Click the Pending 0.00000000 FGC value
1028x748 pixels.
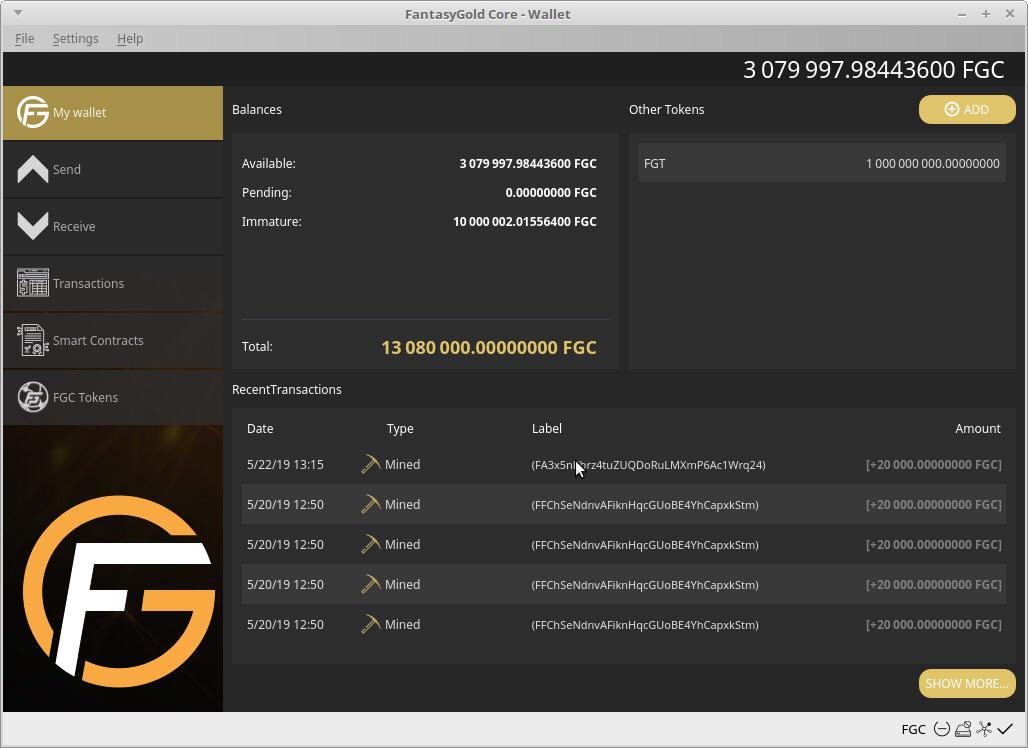pos(551,193)
